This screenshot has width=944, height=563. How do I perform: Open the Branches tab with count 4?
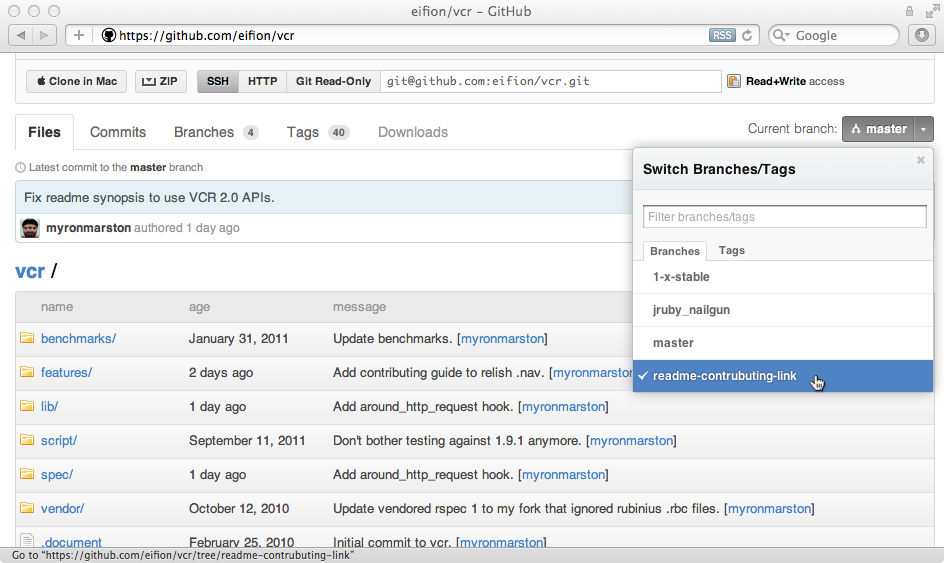click(216, 132)
